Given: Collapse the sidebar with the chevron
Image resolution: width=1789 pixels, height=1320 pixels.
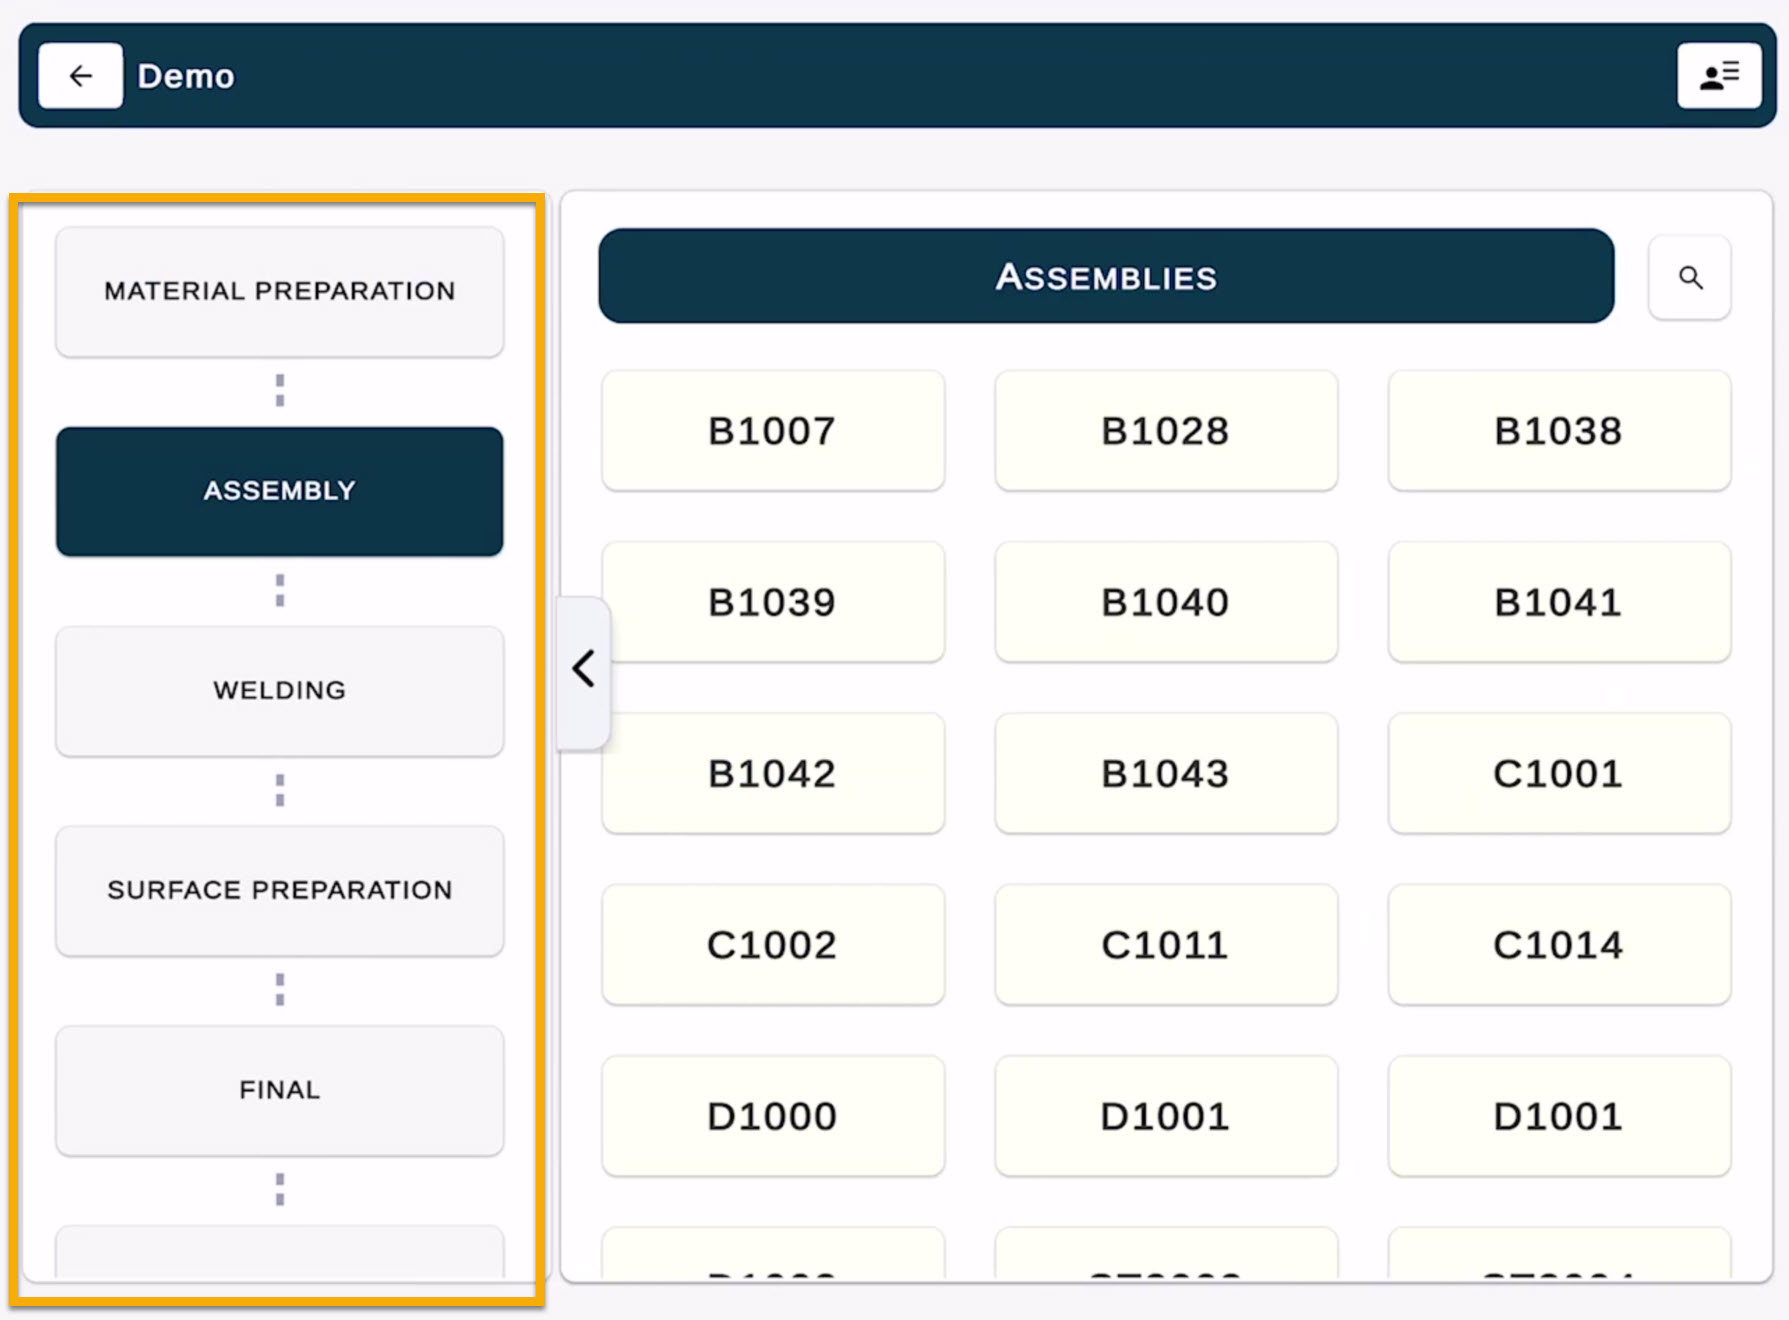Looking at the screenshot, I should click(584, 669).
